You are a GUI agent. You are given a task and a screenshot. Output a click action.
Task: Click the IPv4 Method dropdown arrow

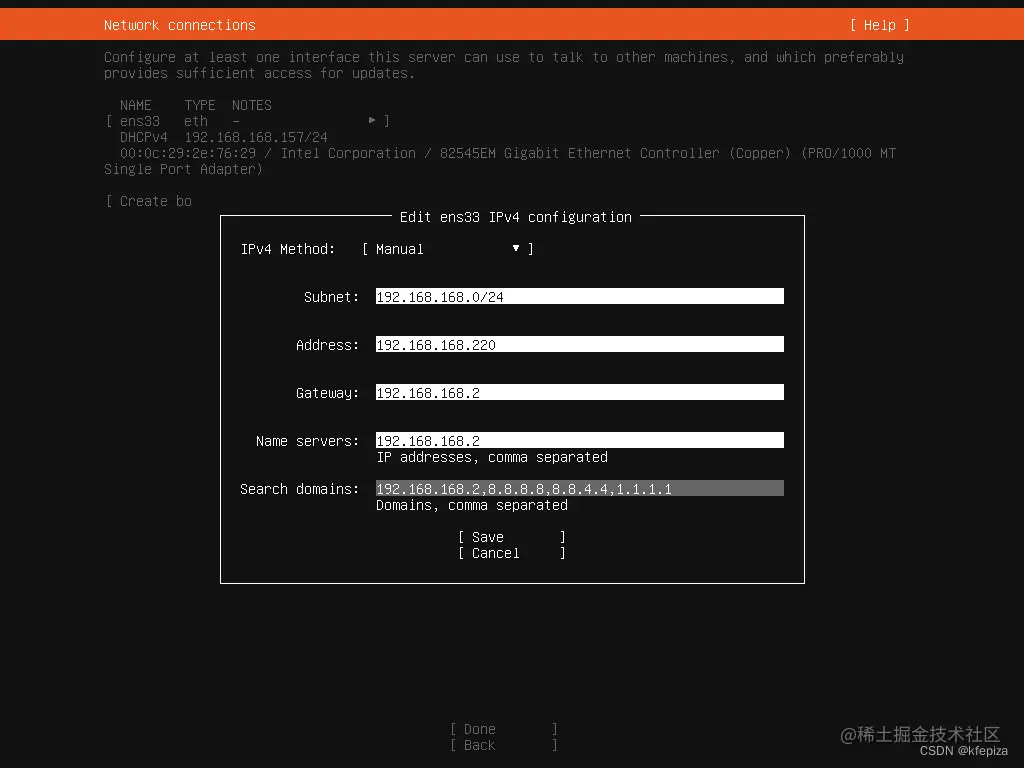point(516,248)
